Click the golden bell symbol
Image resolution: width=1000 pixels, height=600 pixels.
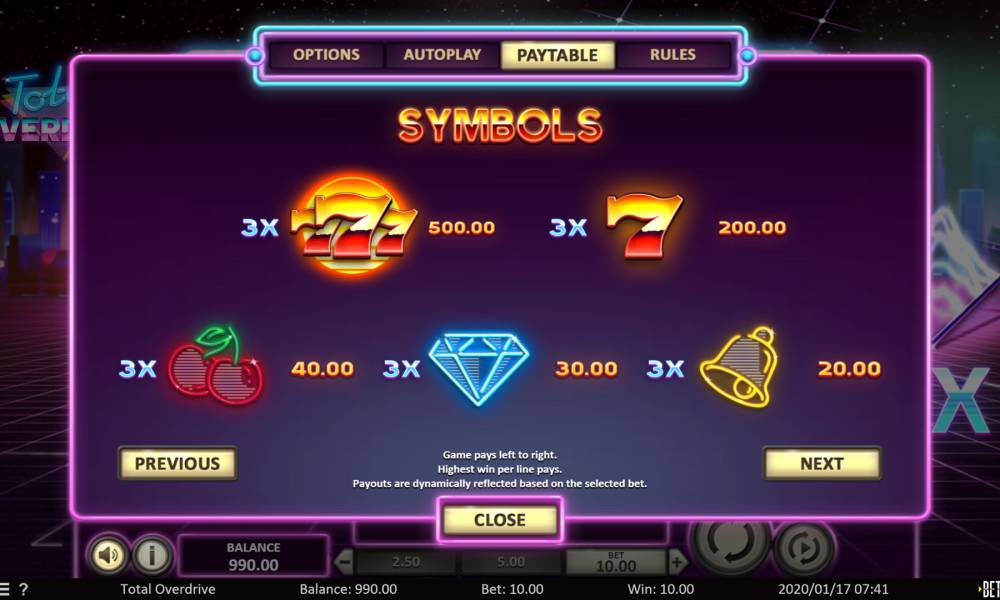(x=740, y=367)
